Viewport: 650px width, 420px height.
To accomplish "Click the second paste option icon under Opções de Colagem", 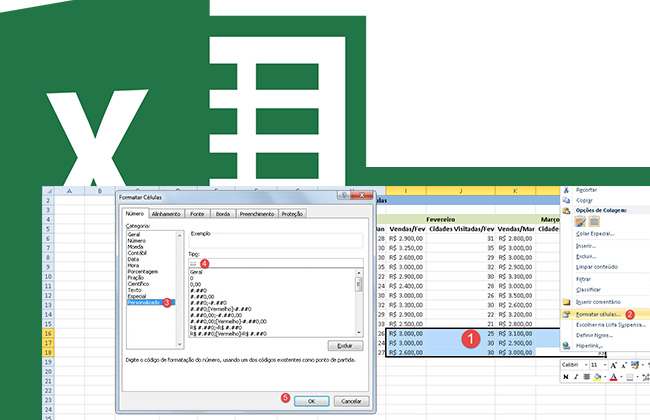I will click(594, 222).
